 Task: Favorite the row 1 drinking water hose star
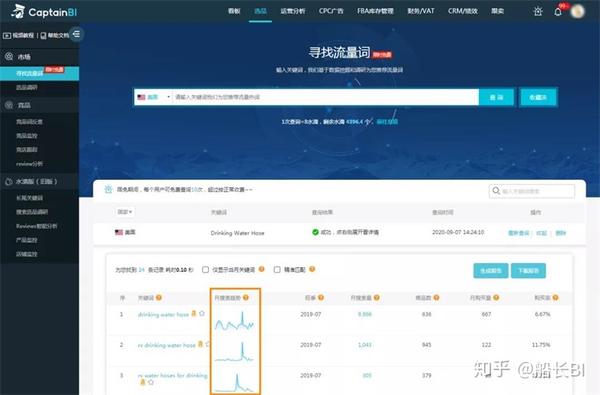point(202,313)
